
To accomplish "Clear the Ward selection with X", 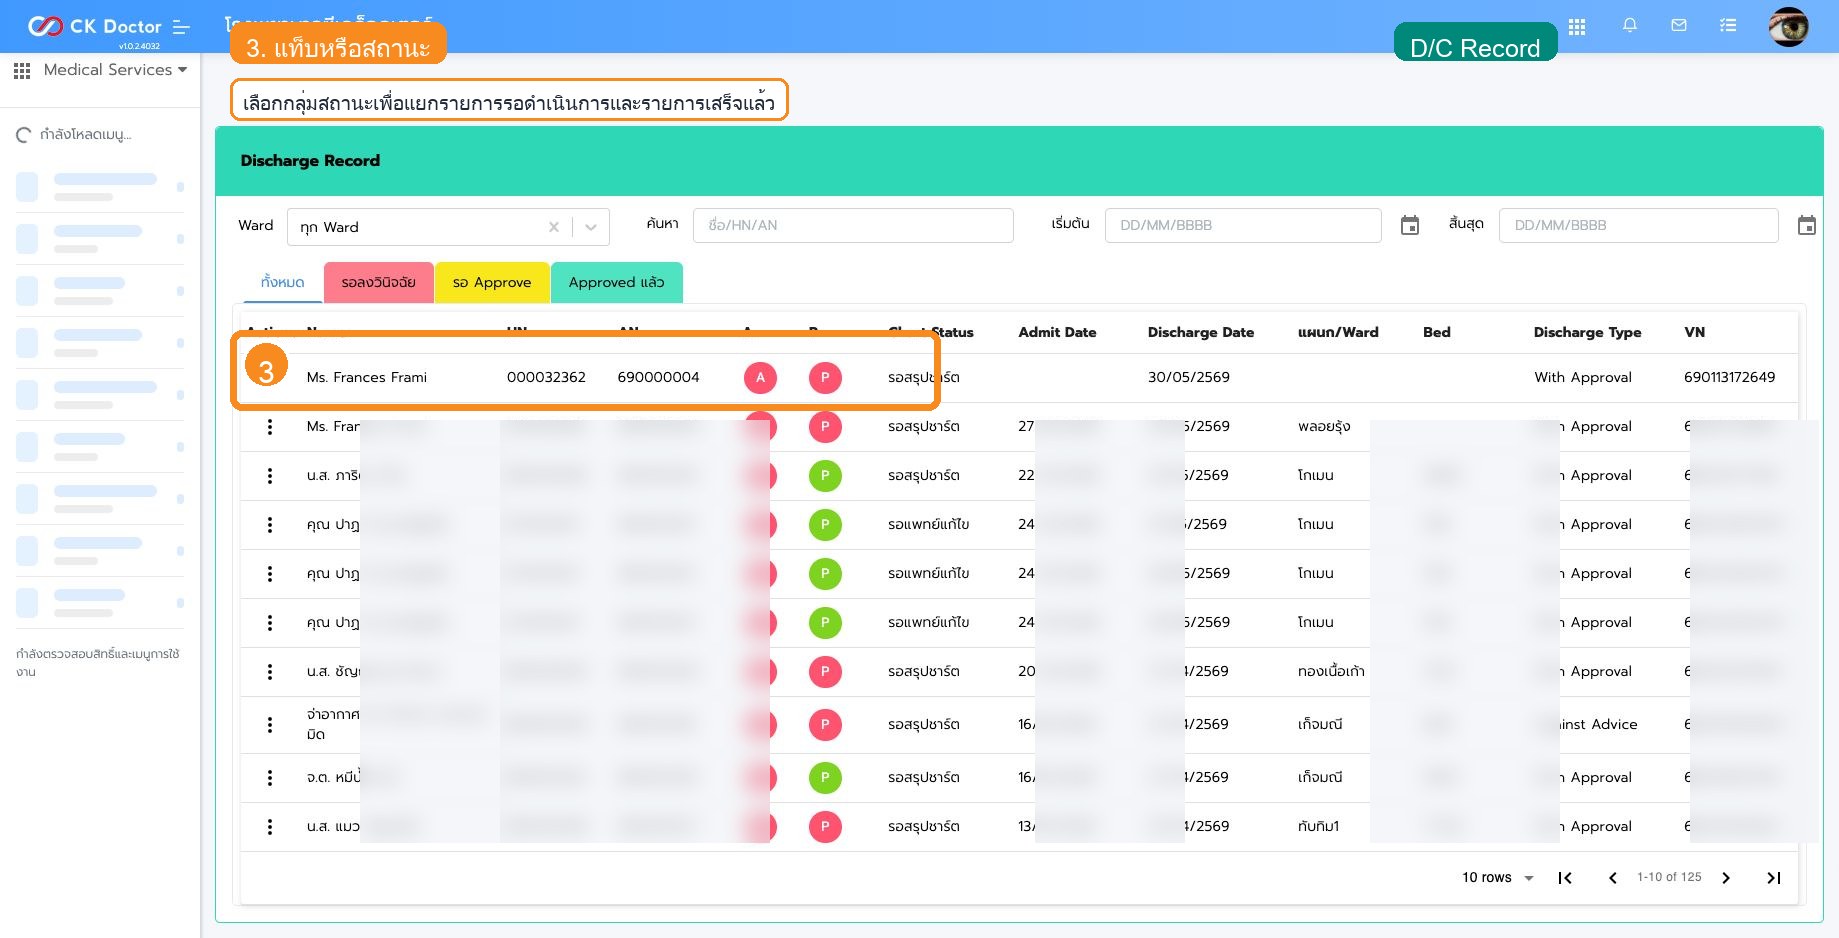I will click(x=554, y=227).
